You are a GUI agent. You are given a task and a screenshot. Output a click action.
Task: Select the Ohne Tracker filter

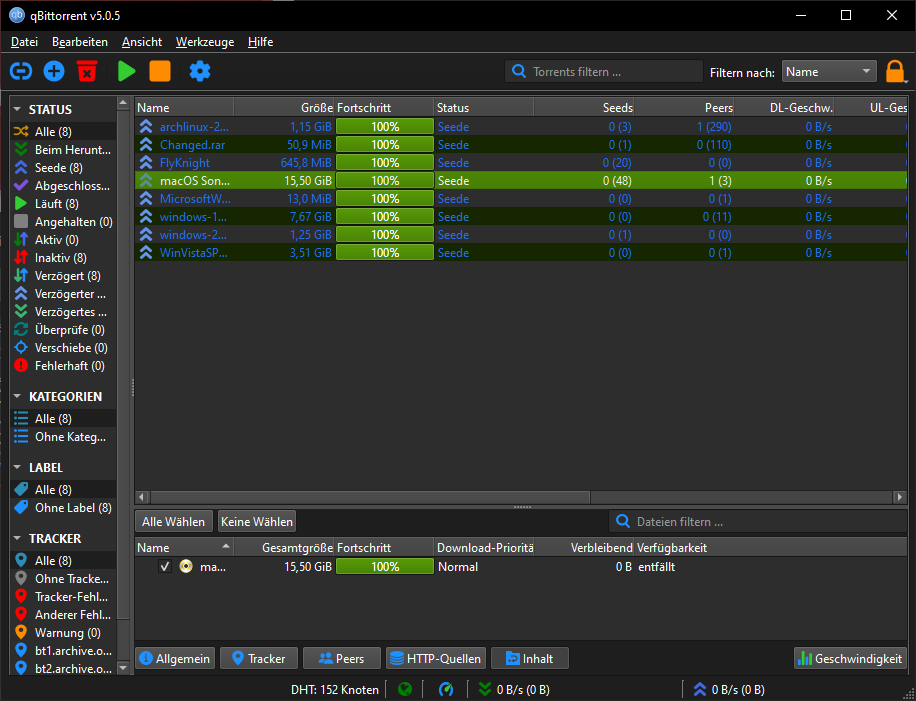[x=63, y=579]
